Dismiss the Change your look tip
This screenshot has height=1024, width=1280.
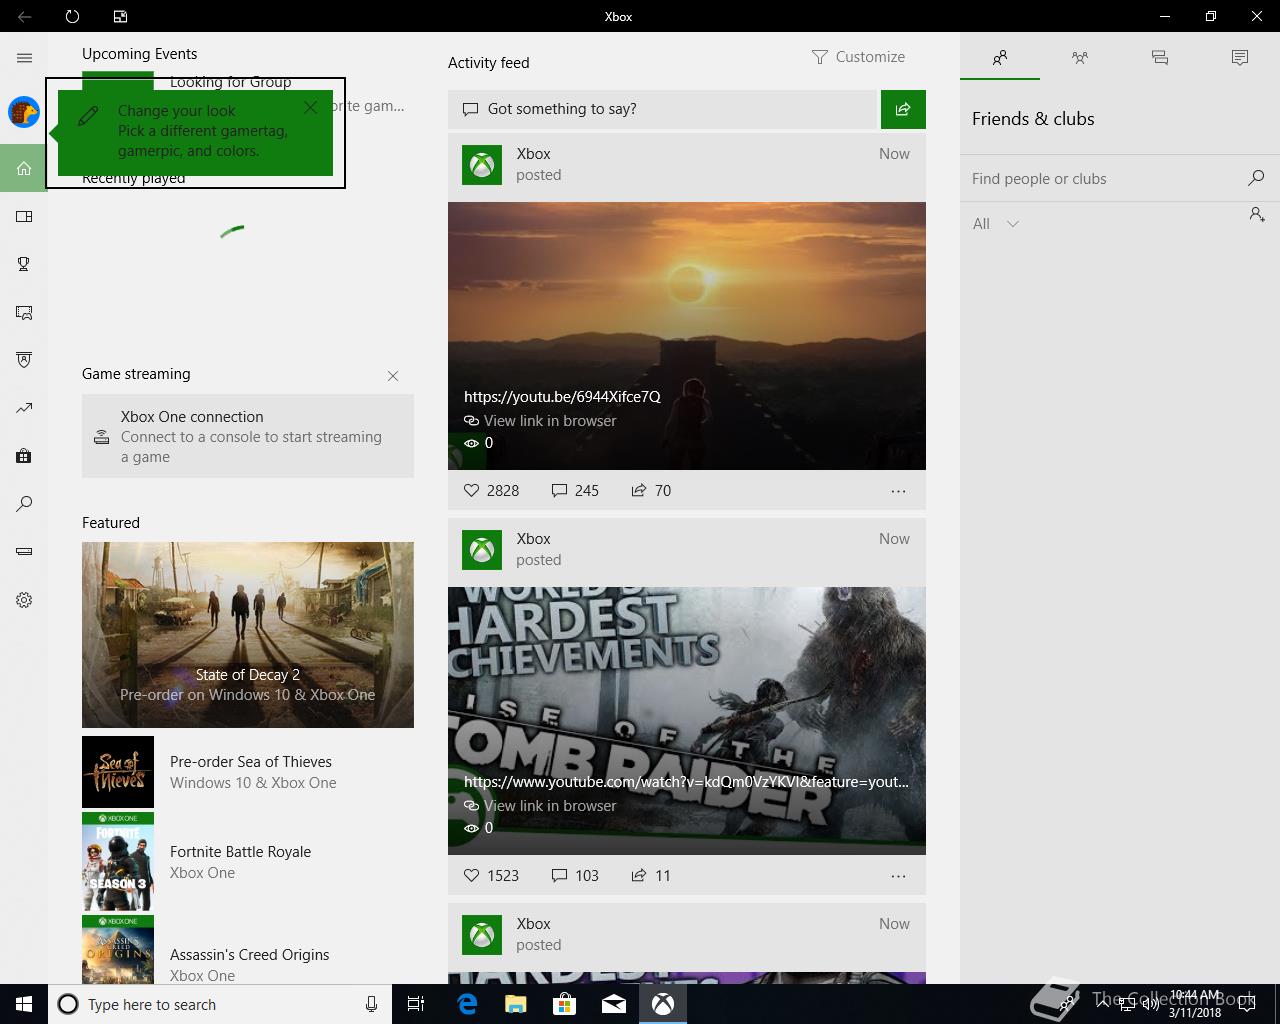311,107
